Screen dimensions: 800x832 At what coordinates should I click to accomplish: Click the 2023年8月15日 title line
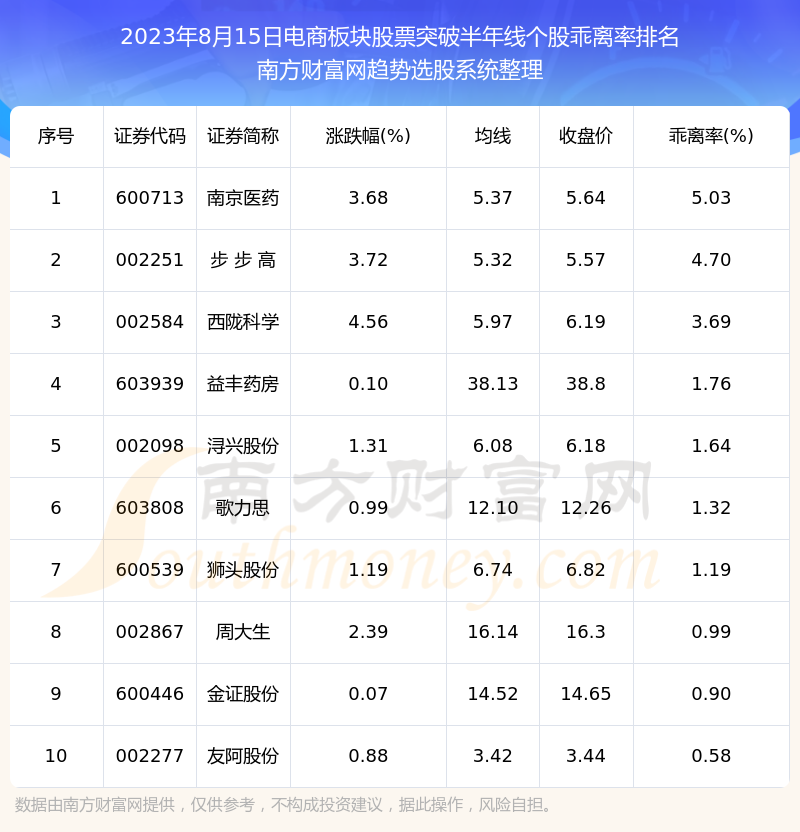pos(399,37)
